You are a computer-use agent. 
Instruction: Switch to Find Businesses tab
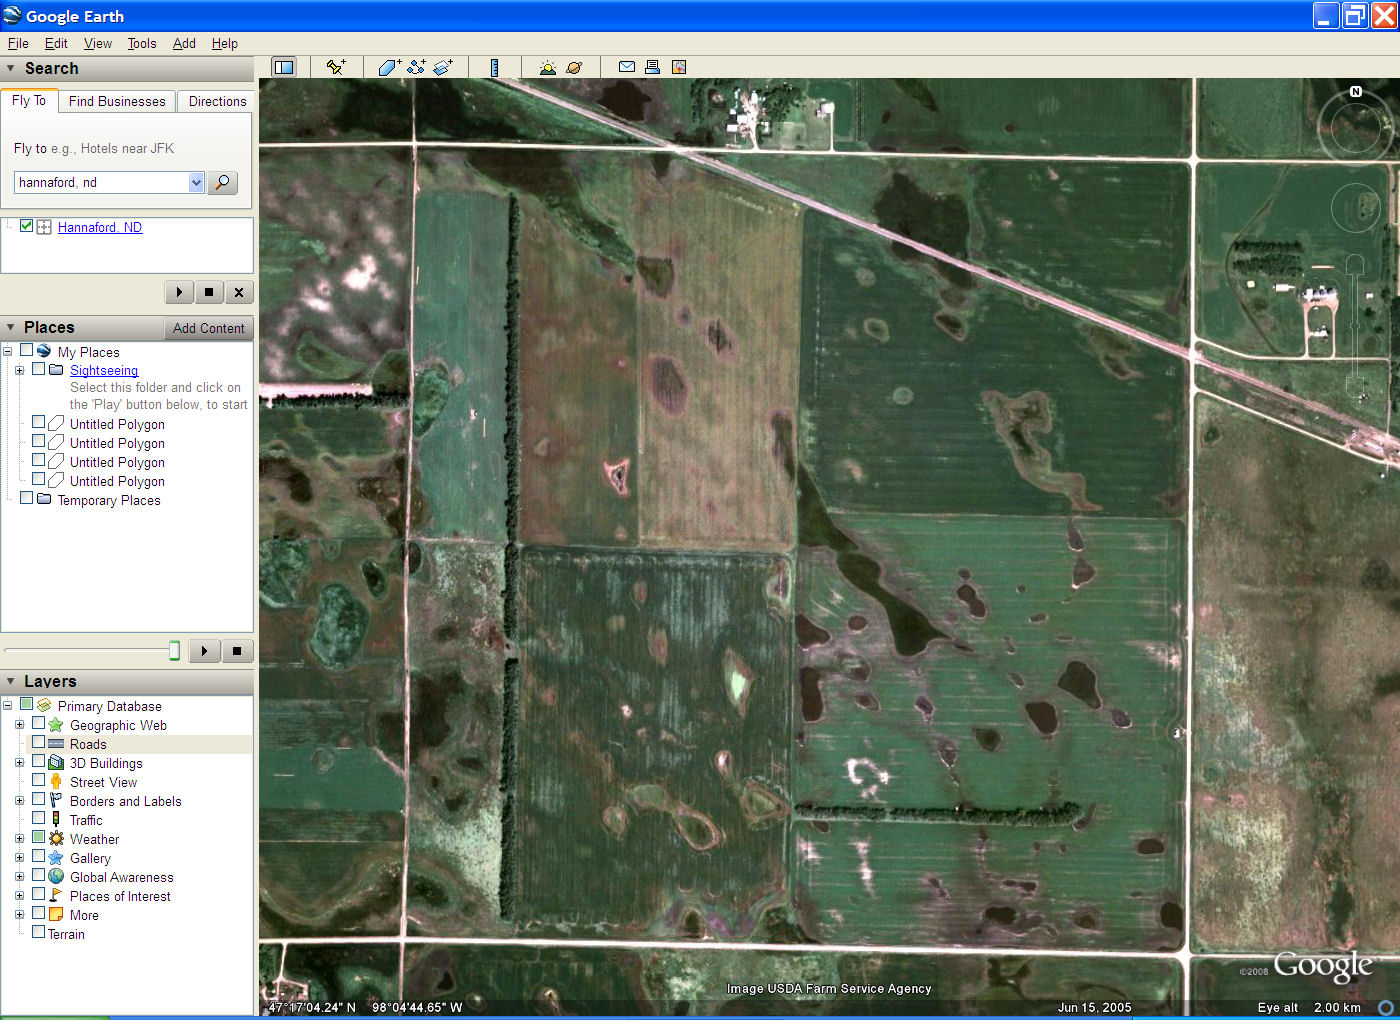coord(117,101)
